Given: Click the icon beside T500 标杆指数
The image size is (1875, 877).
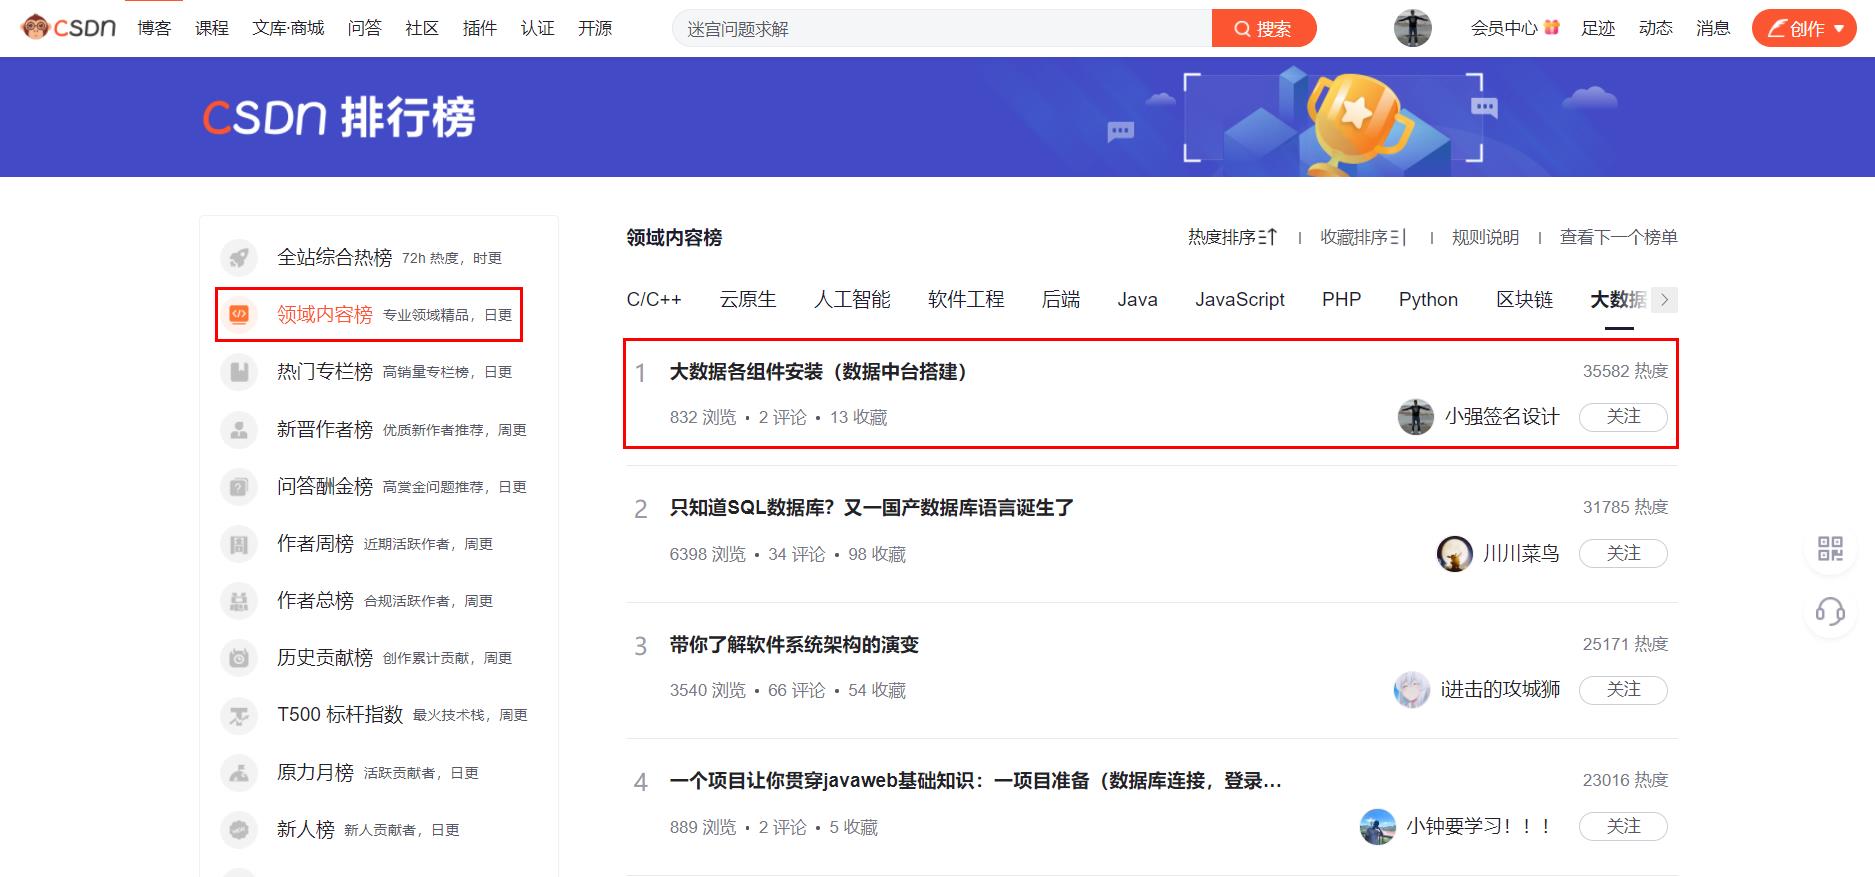Looking at the screenshot, I should tap(239, 715).
